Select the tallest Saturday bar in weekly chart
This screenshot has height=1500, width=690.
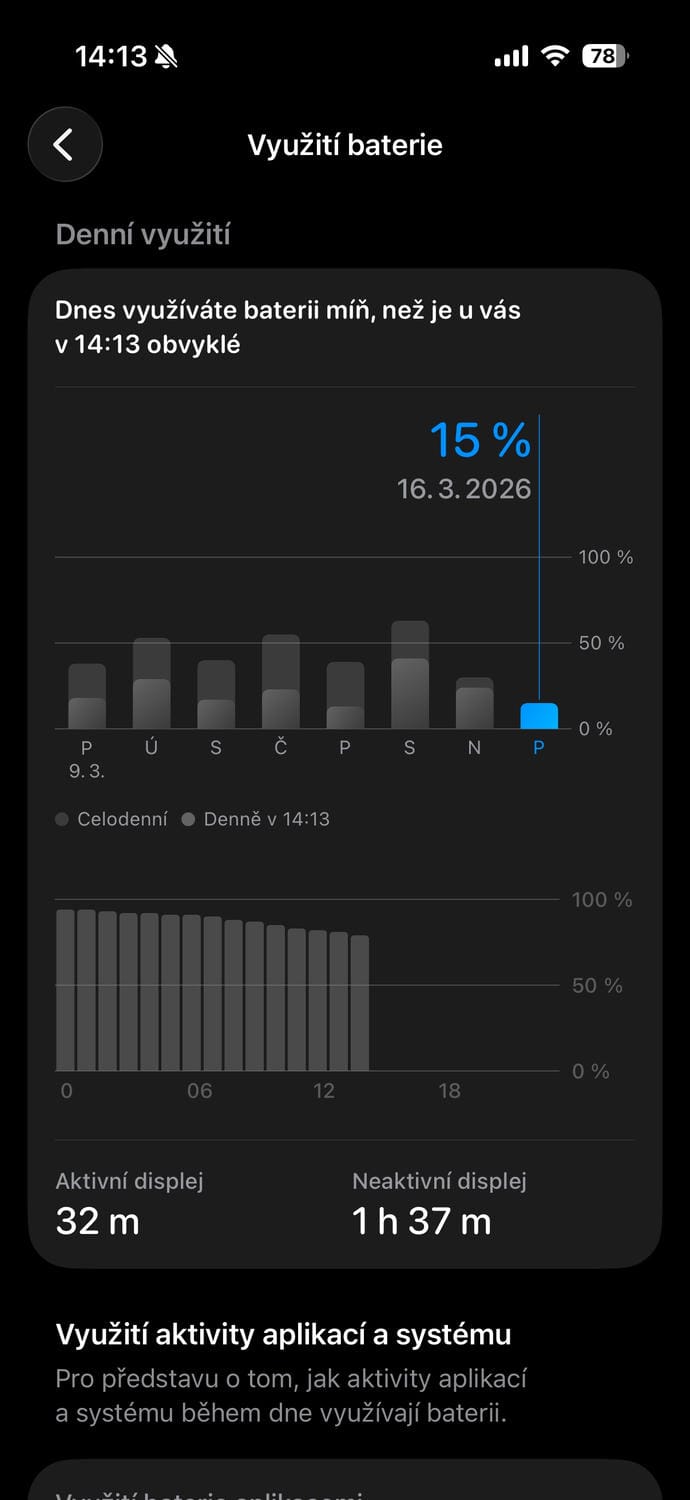tap(409, 675)
